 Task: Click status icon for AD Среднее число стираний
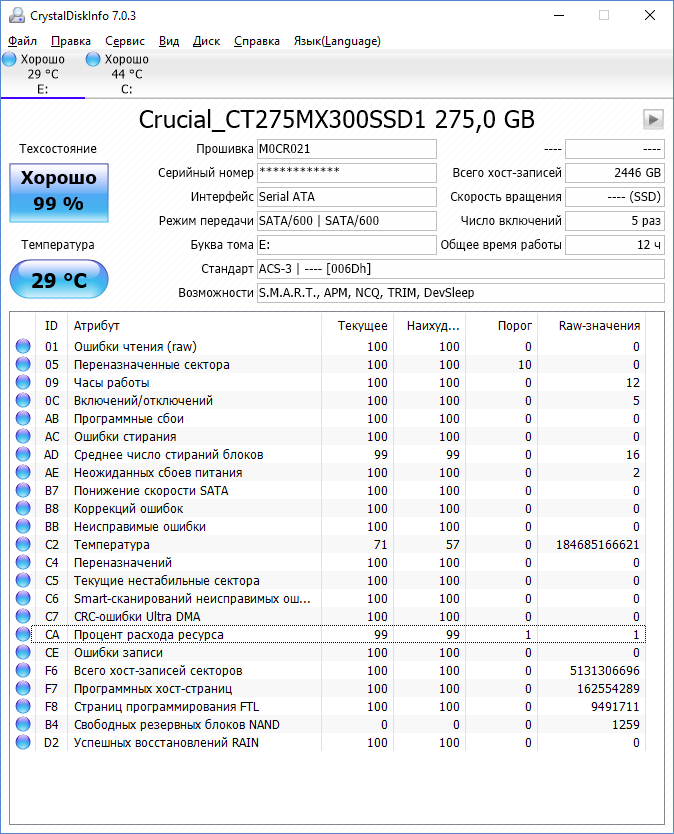(x=23, y=454)
